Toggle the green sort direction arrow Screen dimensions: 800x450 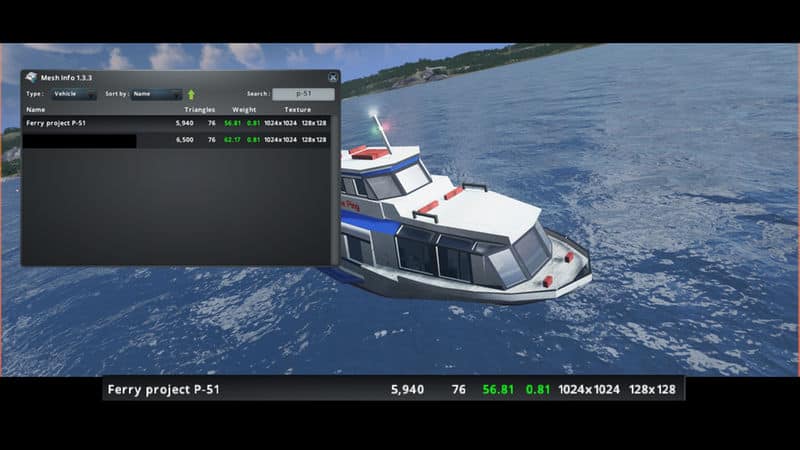(191, 94)
